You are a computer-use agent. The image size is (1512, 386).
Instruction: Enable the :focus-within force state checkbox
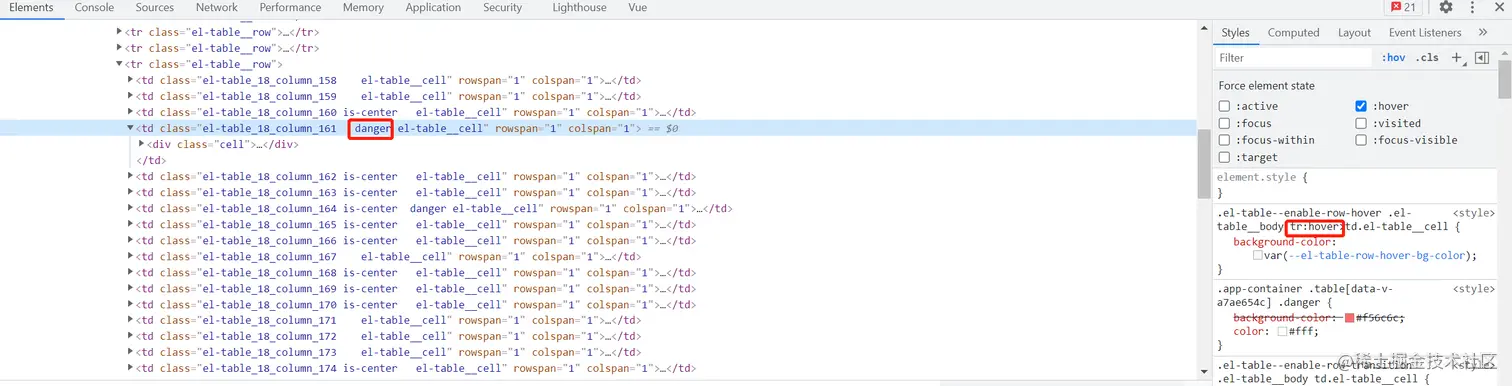click(x=1224, y=140)
